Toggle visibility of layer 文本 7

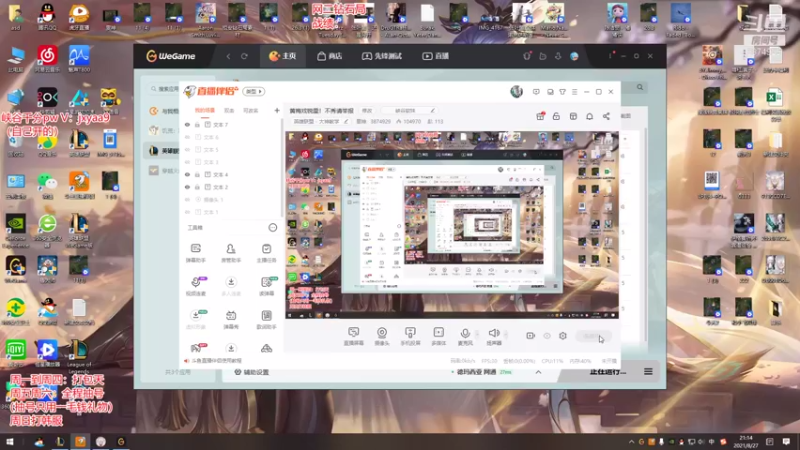(187, 124)
